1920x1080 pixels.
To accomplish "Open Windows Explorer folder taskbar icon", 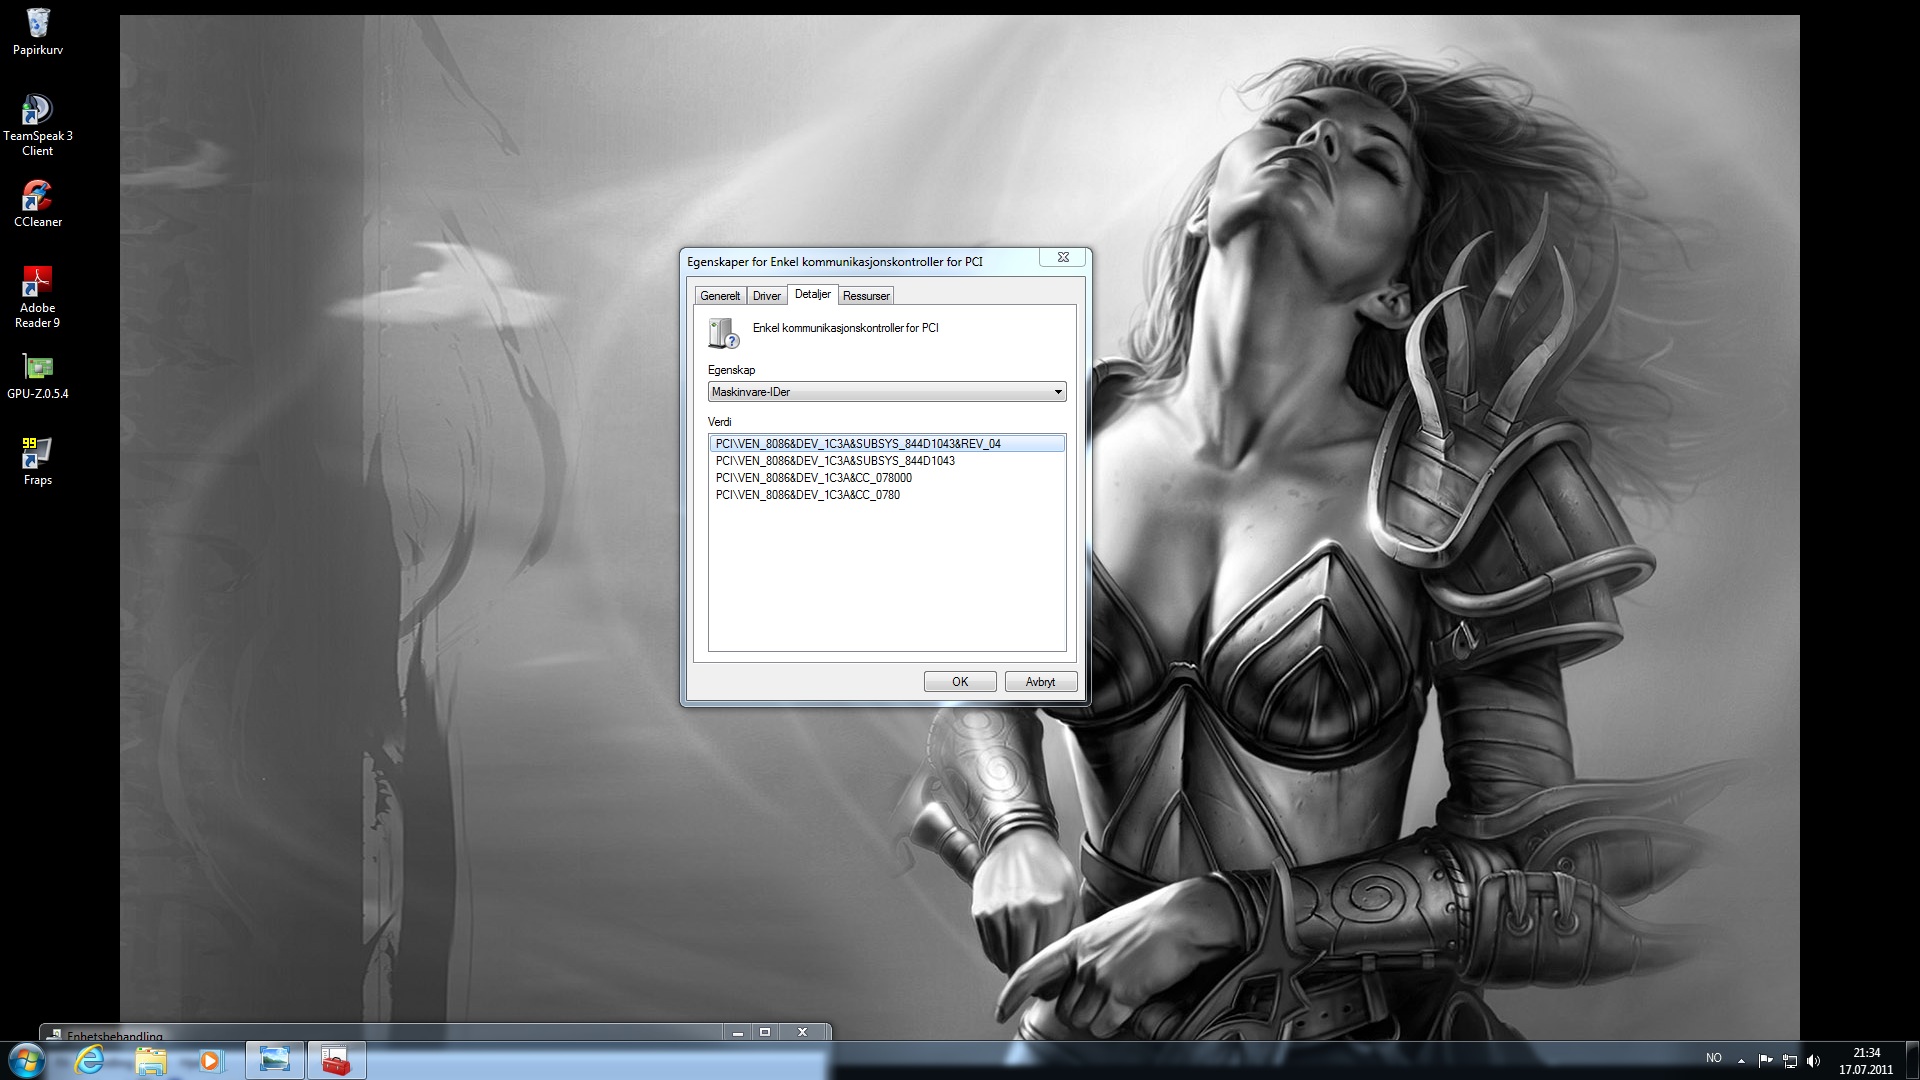I will (150, 1060).
